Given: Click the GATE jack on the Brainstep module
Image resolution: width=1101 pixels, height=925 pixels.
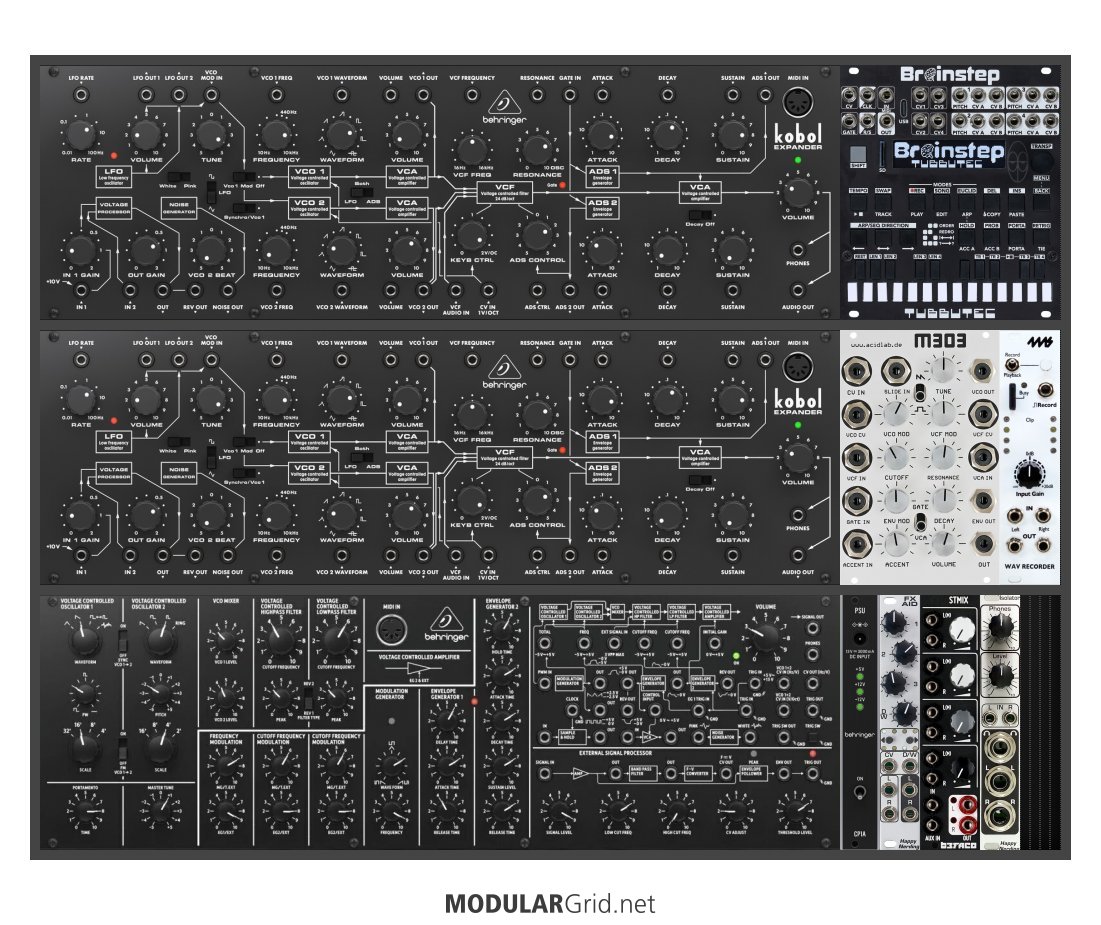Looking at the screenshot, I should (850, 121).
